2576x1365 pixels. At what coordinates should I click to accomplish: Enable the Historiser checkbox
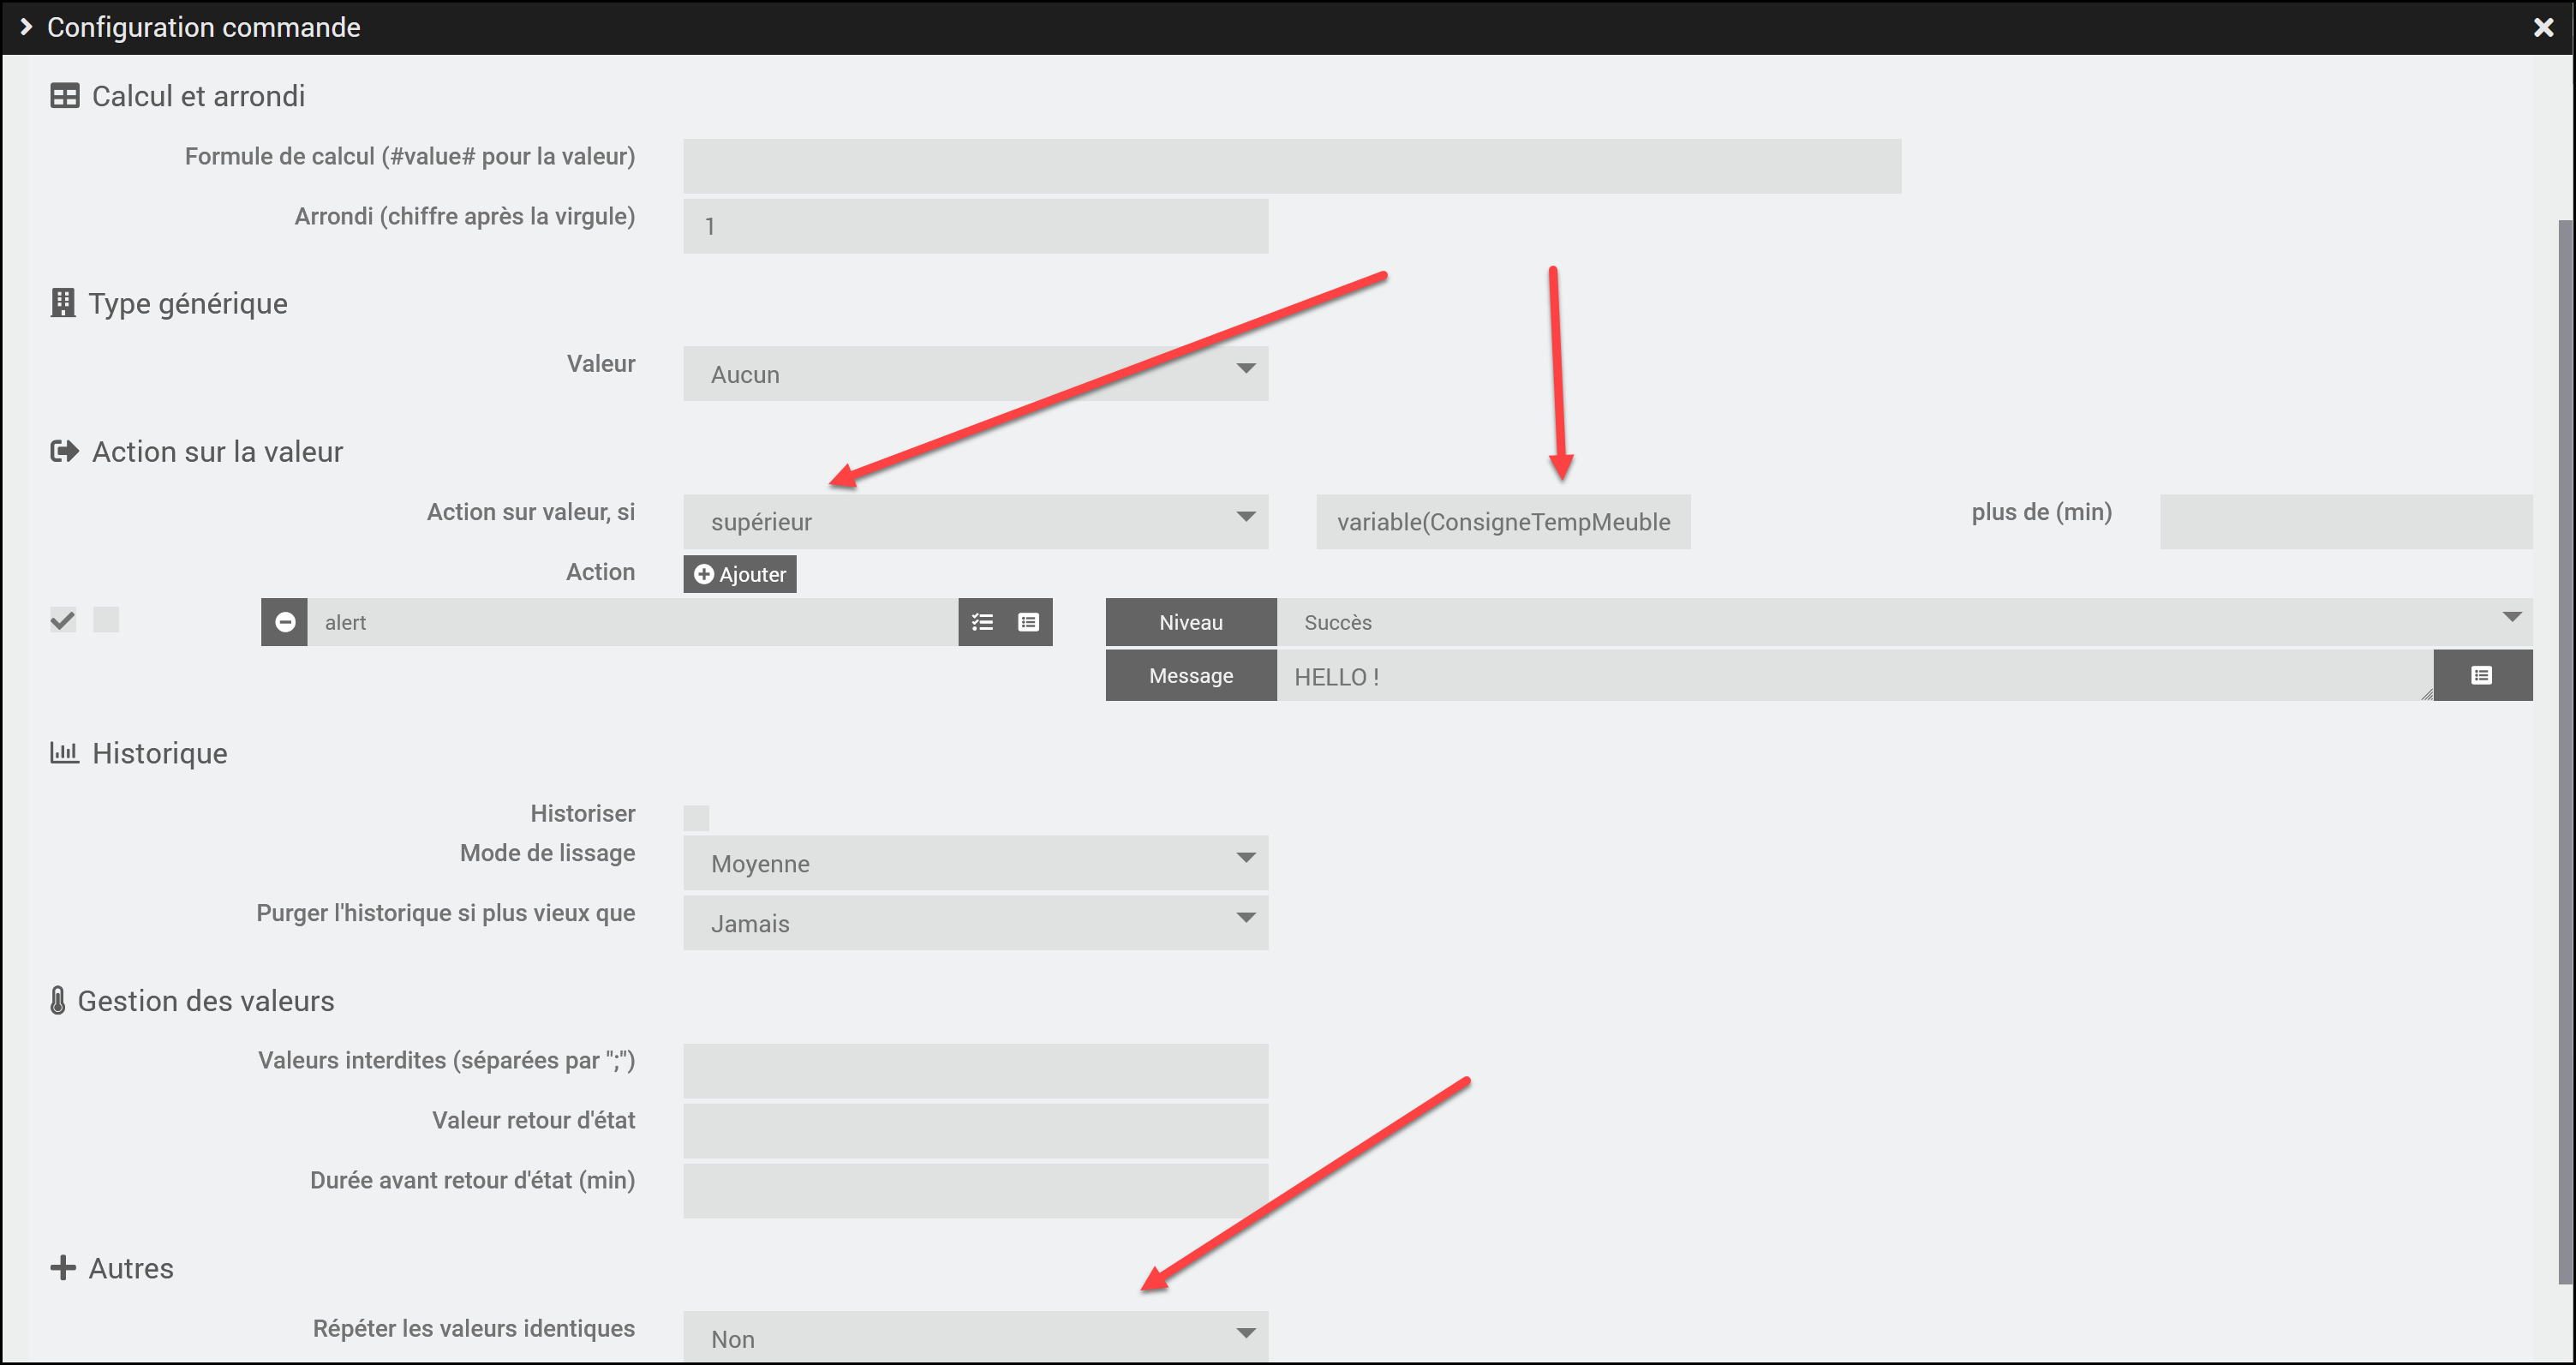pos(697,816)
